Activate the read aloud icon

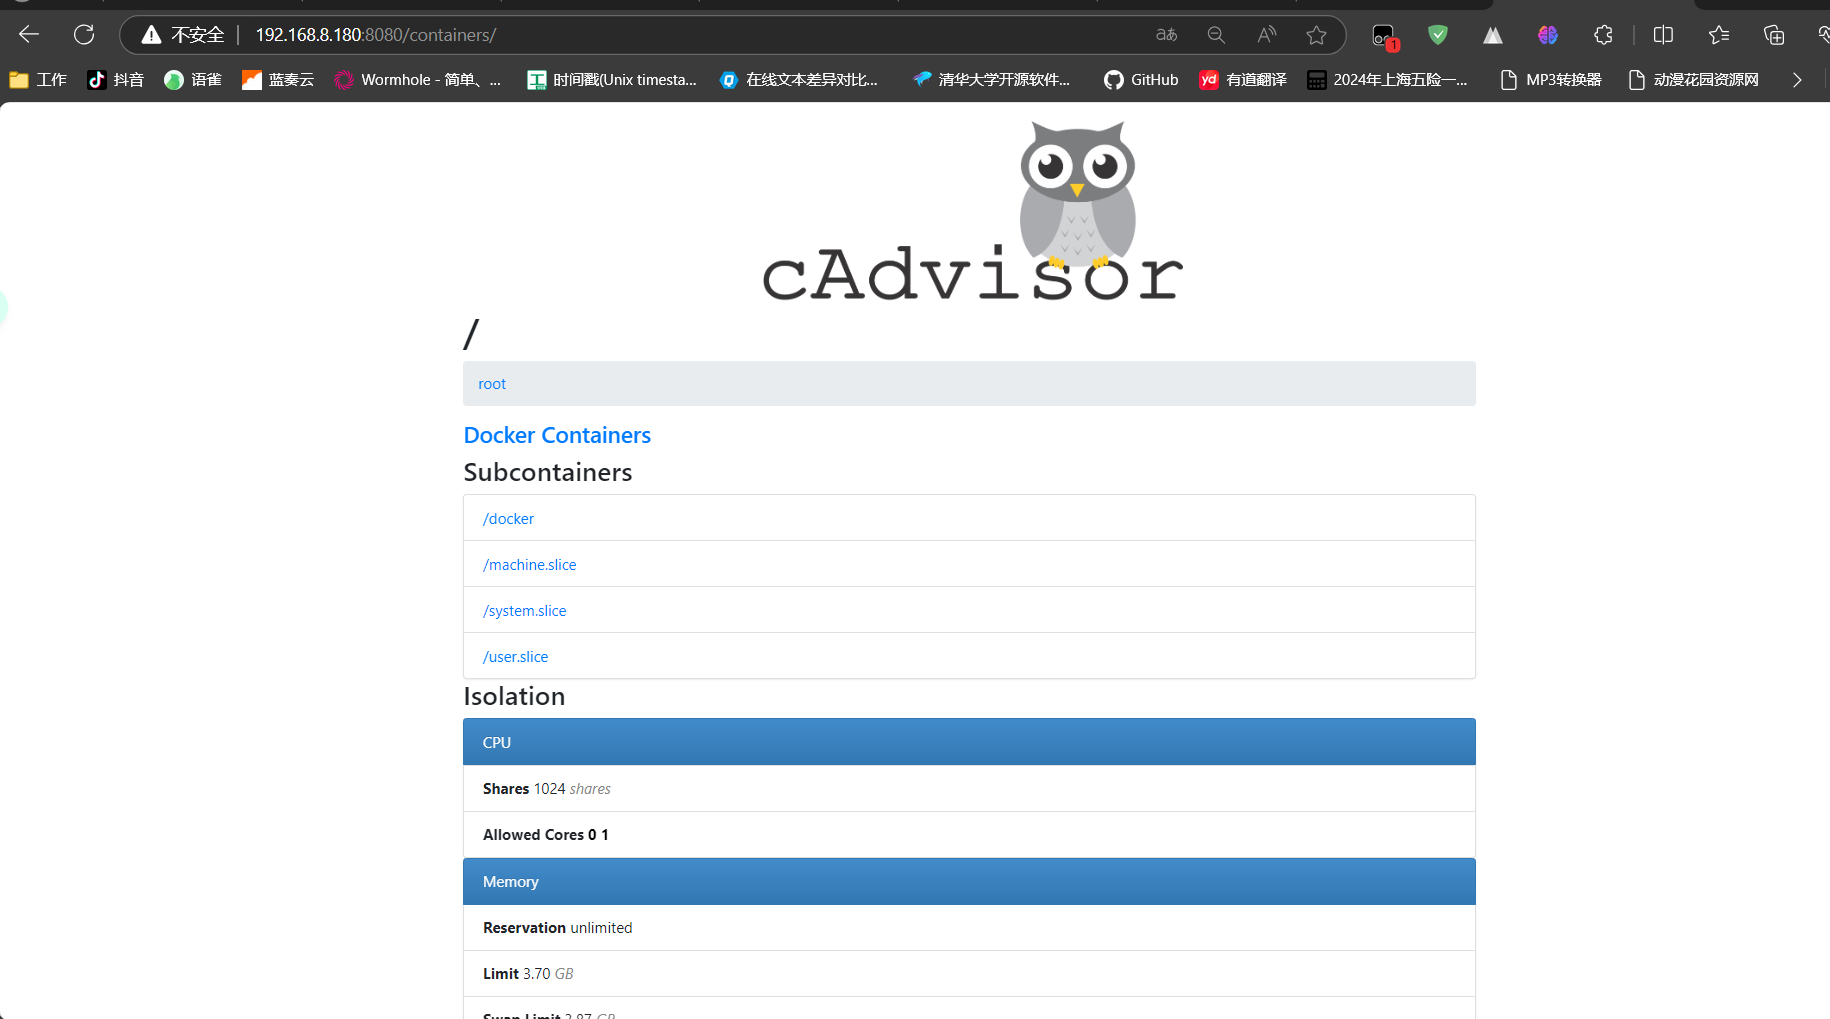click(x=1266, y=35)
